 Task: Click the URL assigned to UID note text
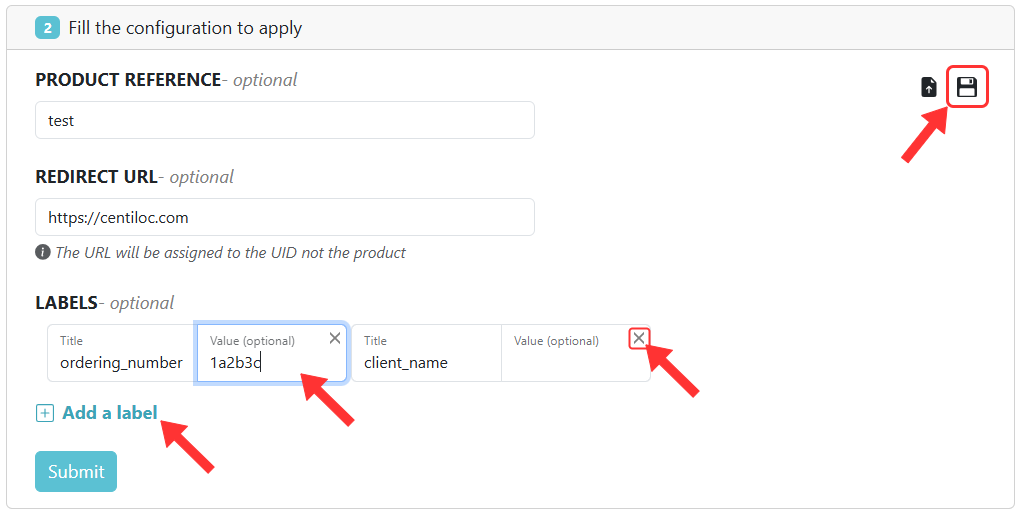[x=230, y=253]
